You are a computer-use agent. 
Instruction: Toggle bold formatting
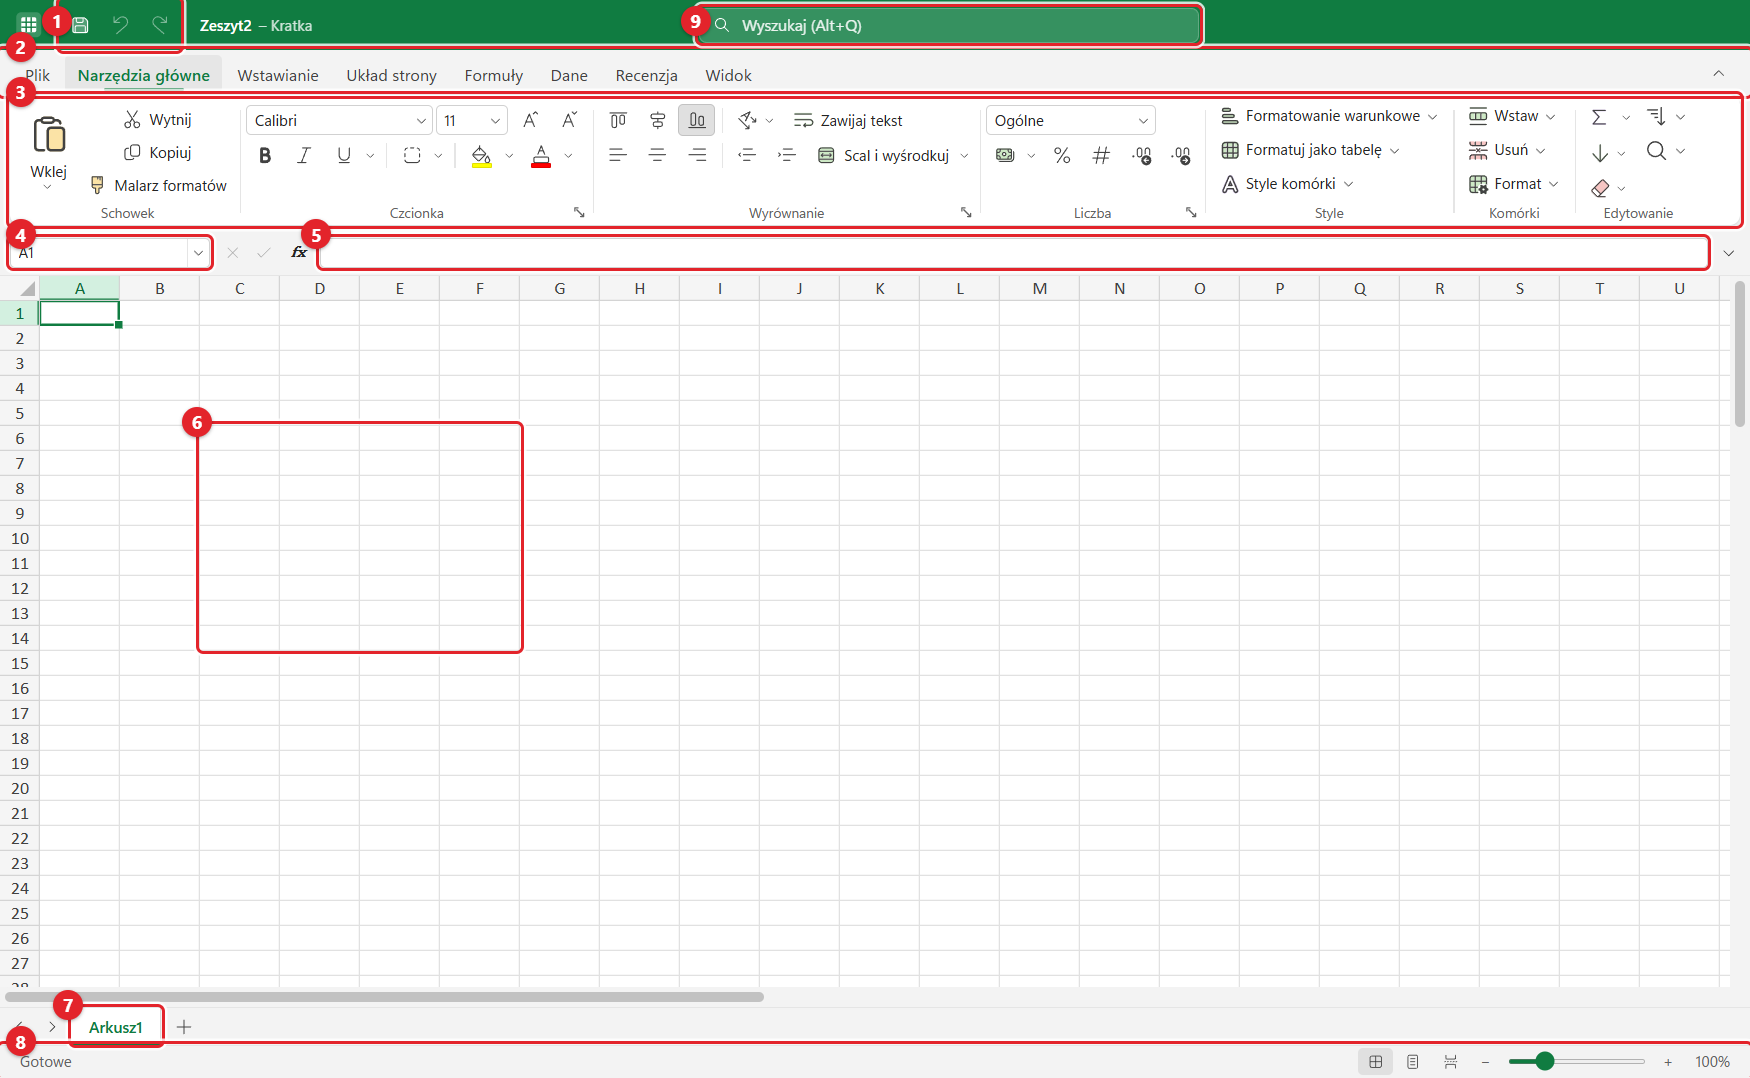click(265, 155)
